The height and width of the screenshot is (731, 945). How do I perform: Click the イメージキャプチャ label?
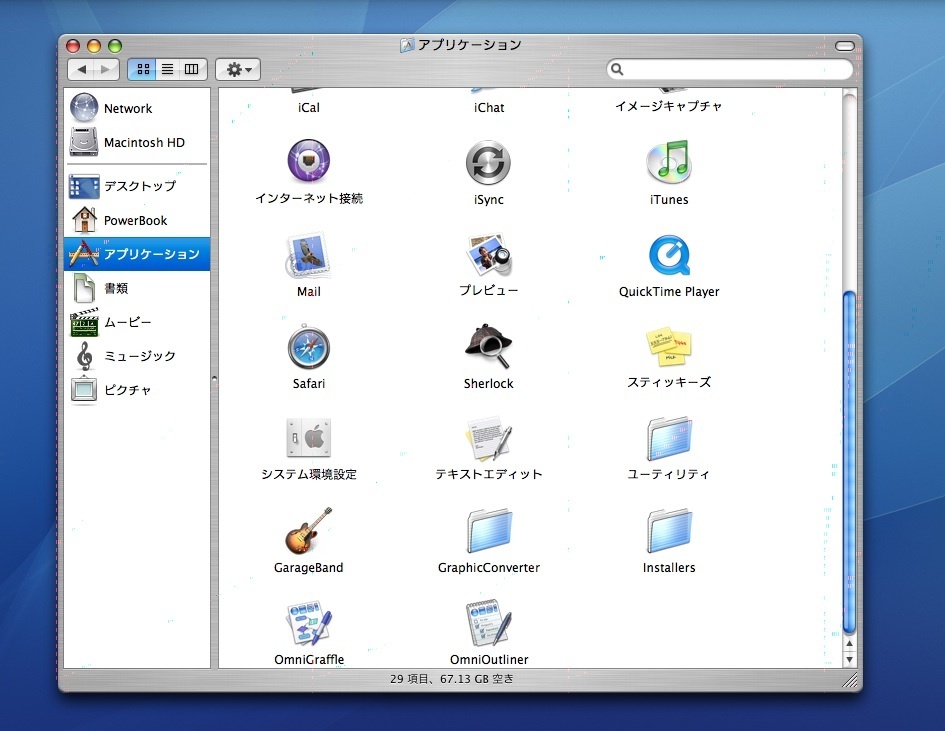pos(668,106)
